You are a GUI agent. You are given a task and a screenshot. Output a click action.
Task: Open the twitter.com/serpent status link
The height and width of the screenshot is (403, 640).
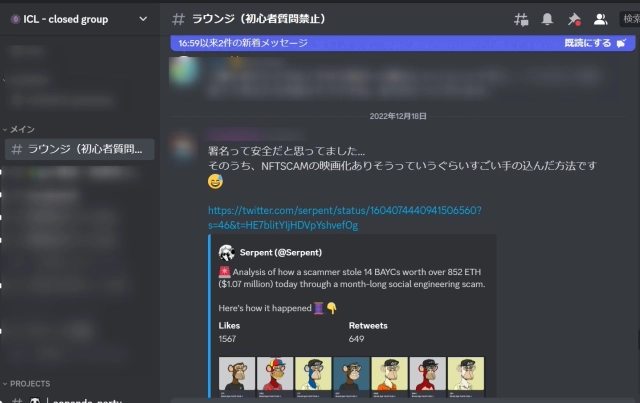(x=344, y=218)
